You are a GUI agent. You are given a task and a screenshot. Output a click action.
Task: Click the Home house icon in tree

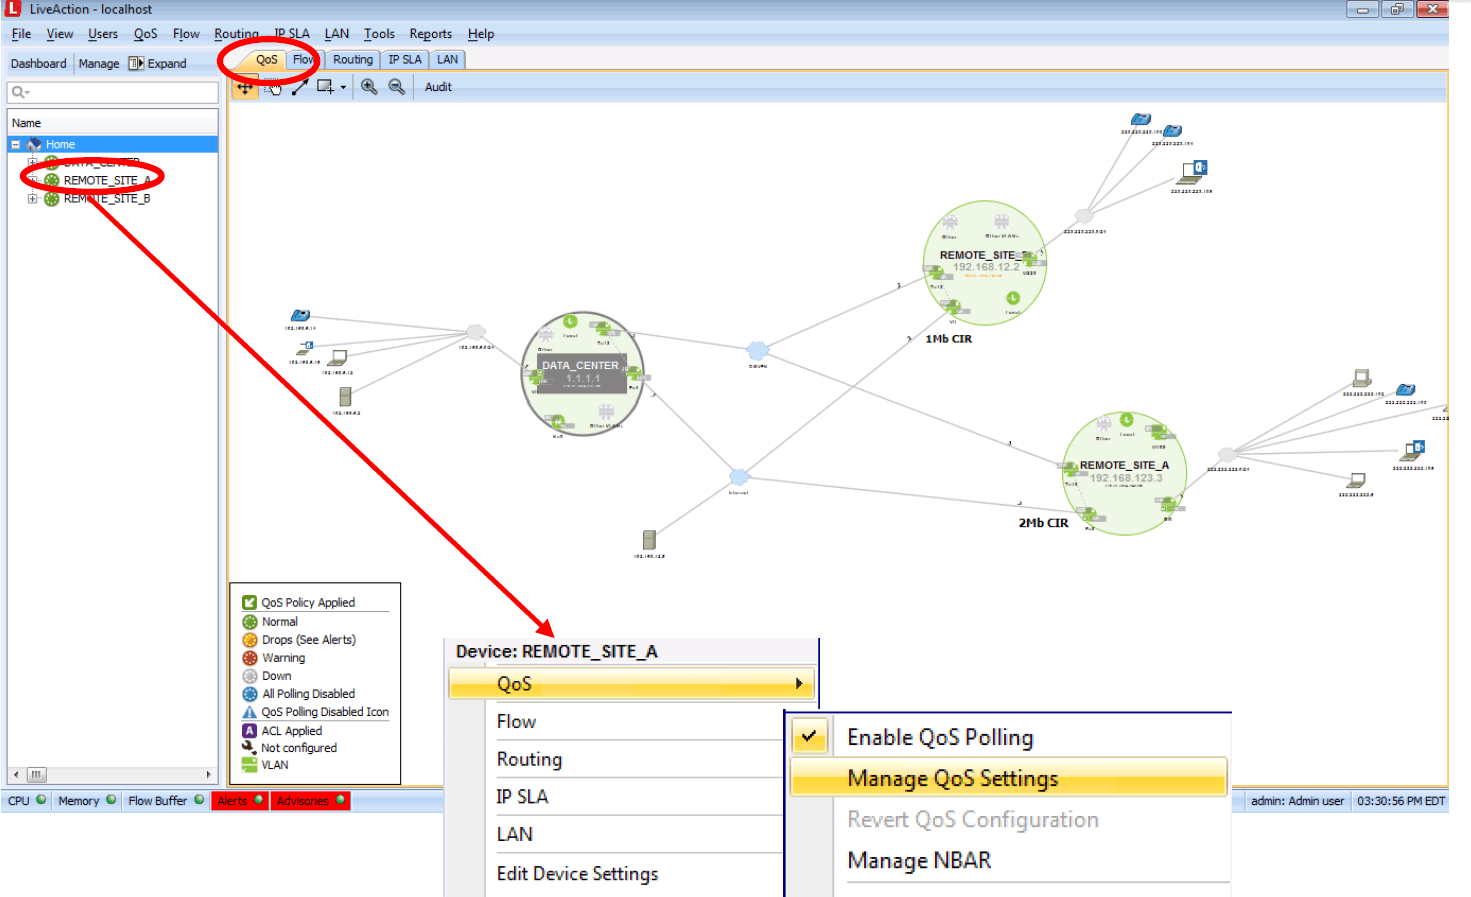click(x=34, y=144)
